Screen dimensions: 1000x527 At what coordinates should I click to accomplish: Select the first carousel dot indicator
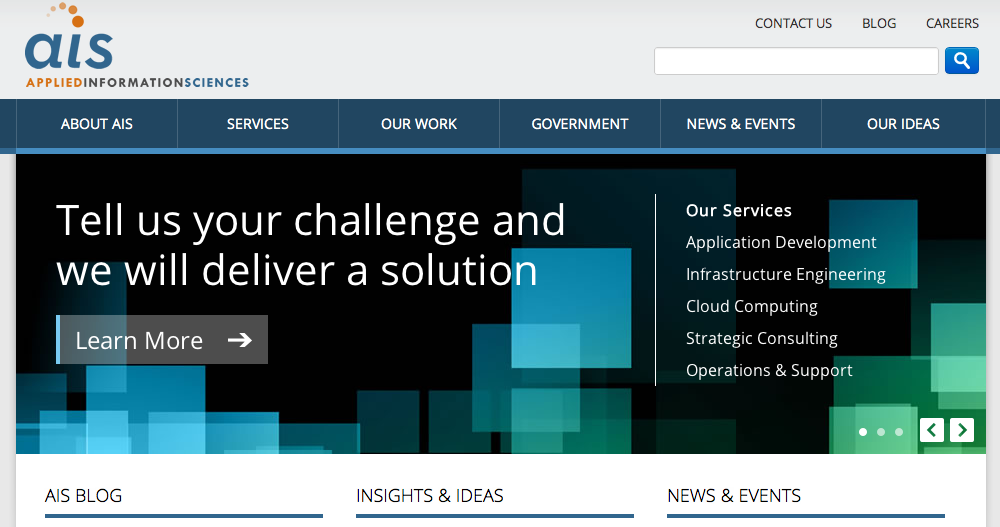click(863, 432)
